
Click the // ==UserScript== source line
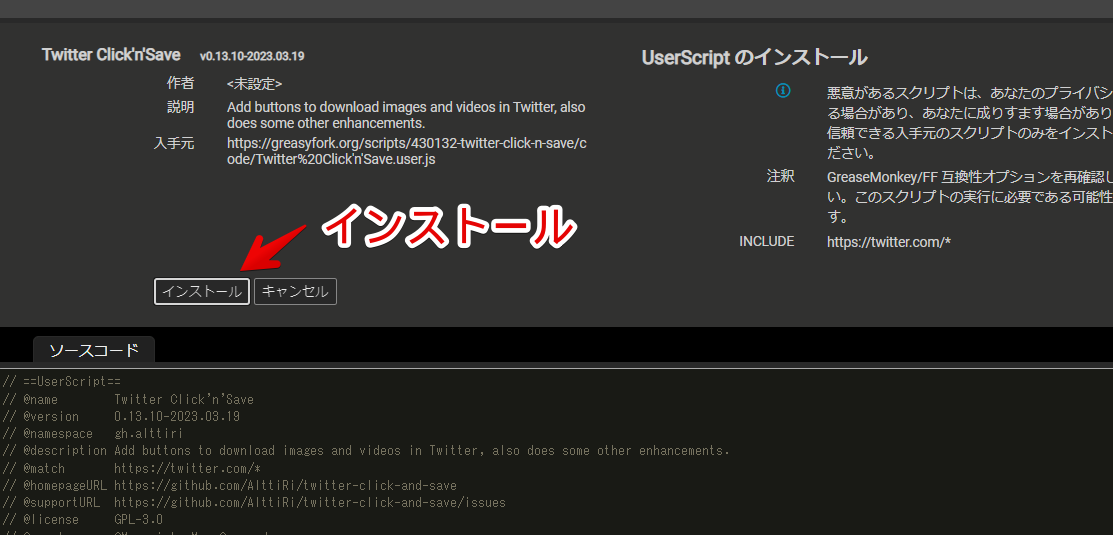[x=62, y=382]
